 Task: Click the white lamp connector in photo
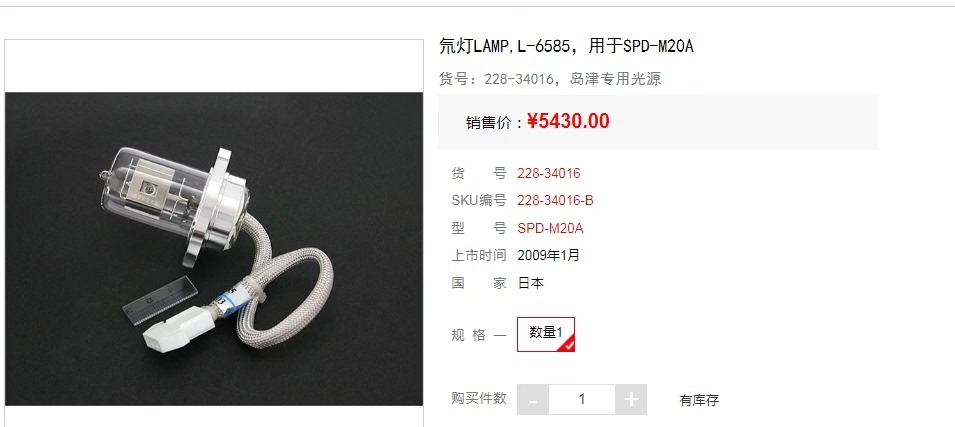click(x=175, y=330)
